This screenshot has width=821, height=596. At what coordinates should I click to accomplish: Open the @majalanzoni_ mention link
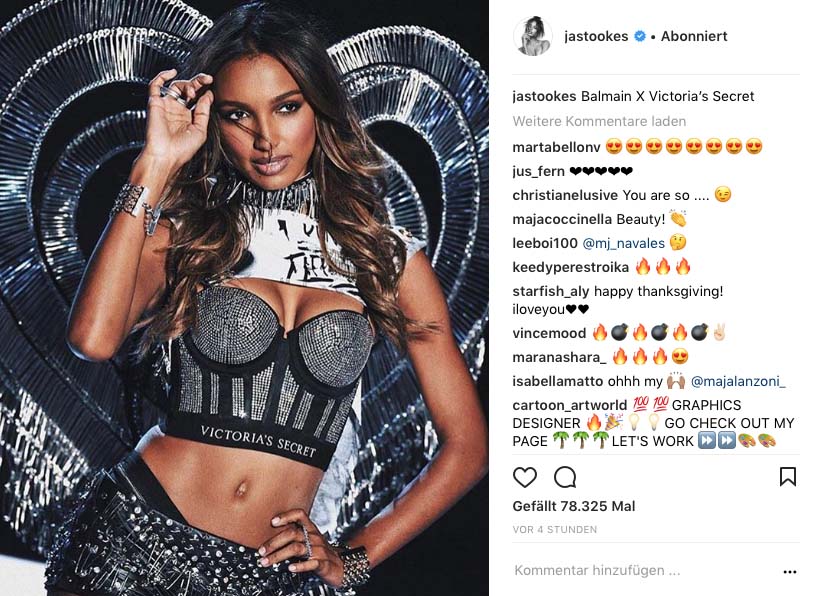[x=738, y=381]
